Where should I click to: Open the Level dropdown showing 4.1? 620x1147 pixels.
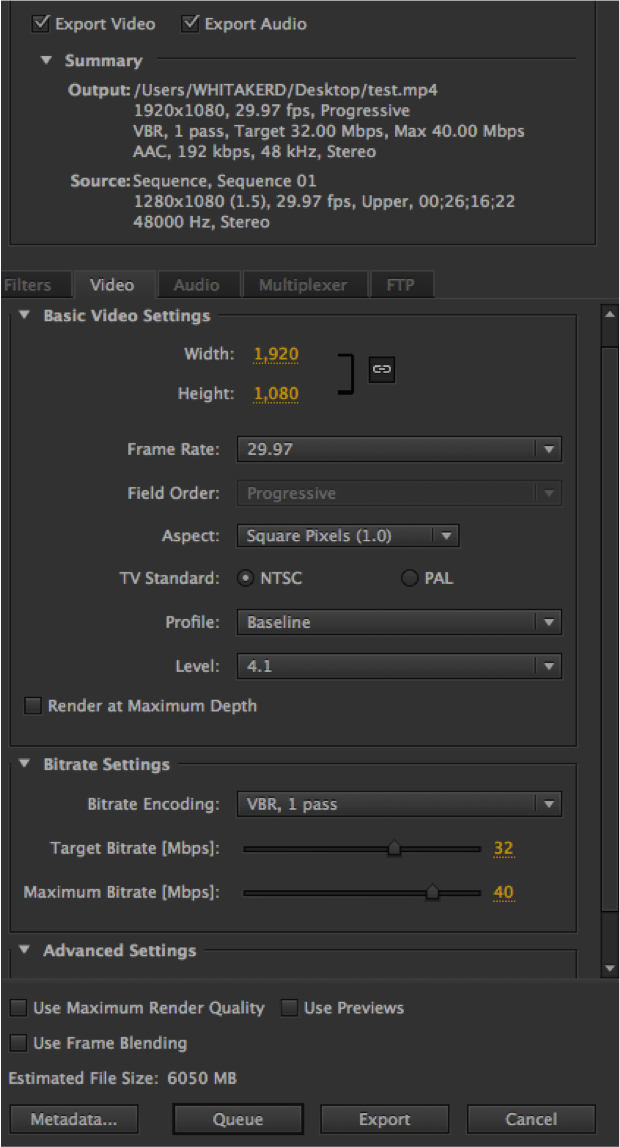coord(399,666)
